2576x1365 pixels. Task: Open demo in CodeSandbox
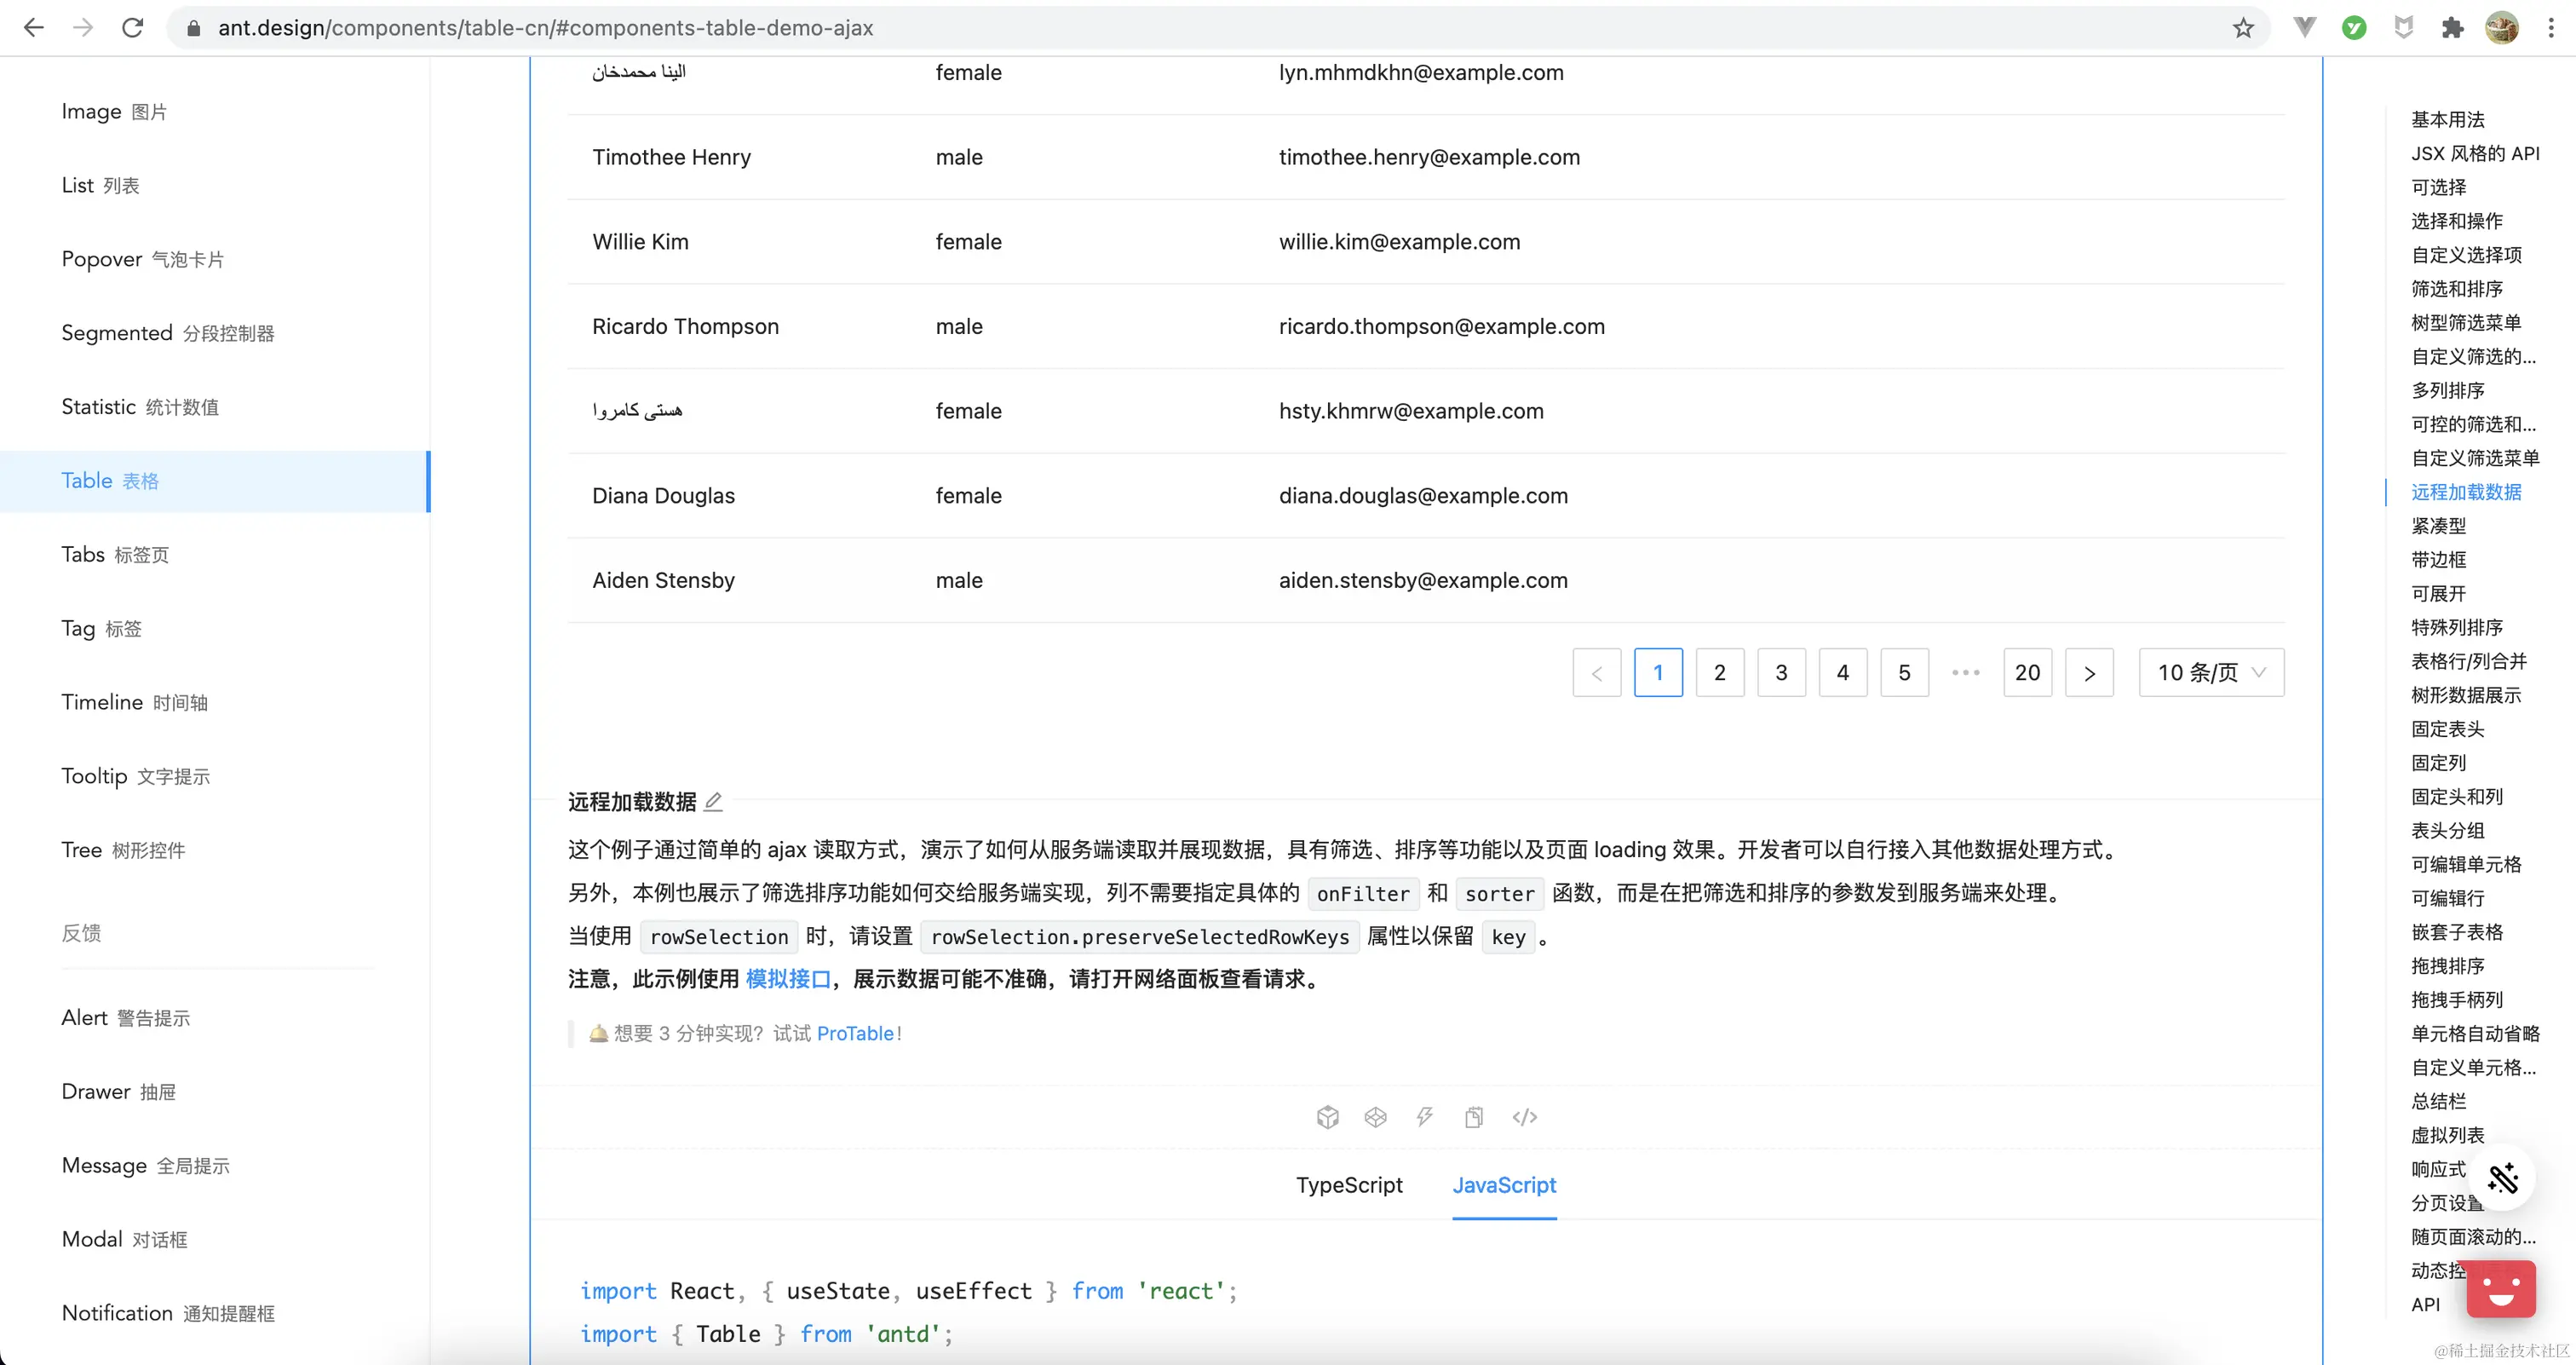(x=1327, y=1117)
